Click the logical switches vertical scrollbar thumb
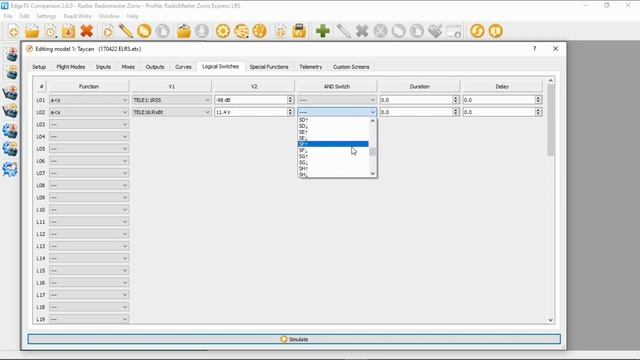Screen dimensions: 640x360 (x=551, y=120)
